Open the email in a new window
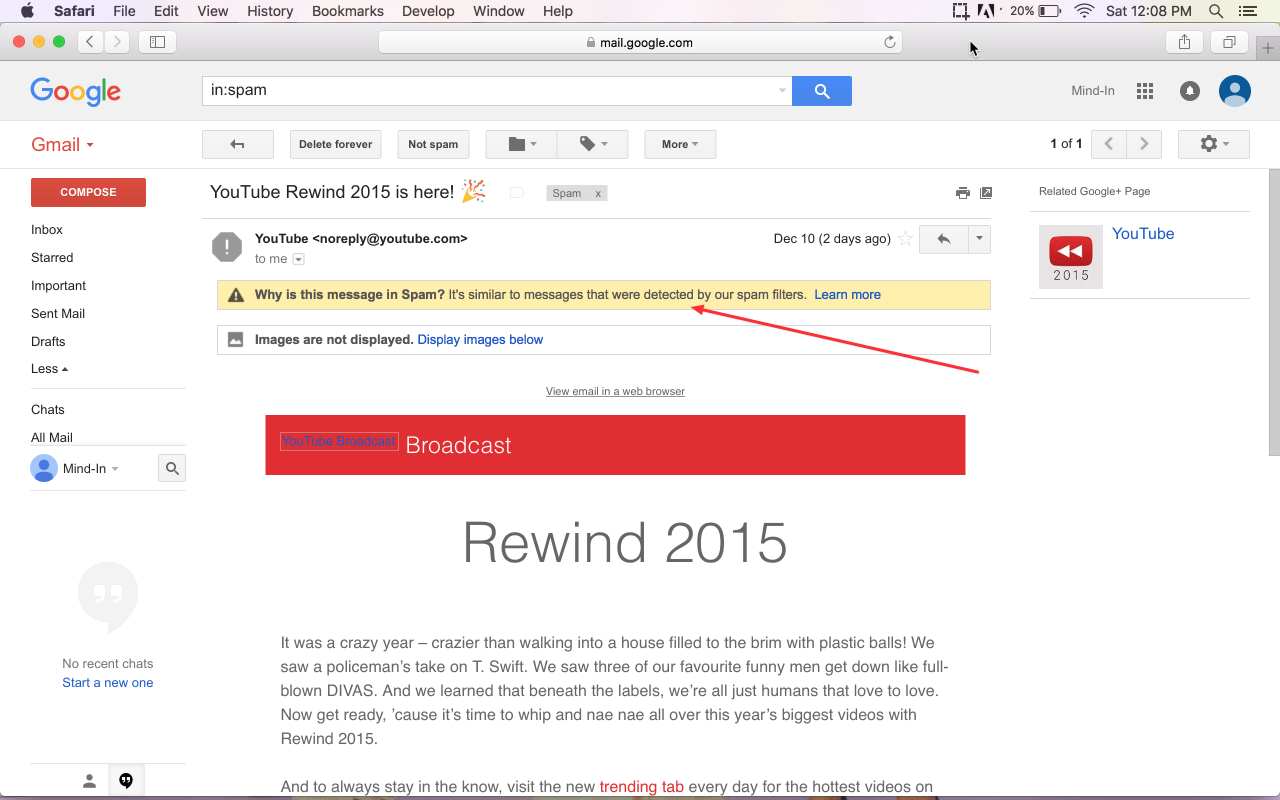 (x=986, y=192)
